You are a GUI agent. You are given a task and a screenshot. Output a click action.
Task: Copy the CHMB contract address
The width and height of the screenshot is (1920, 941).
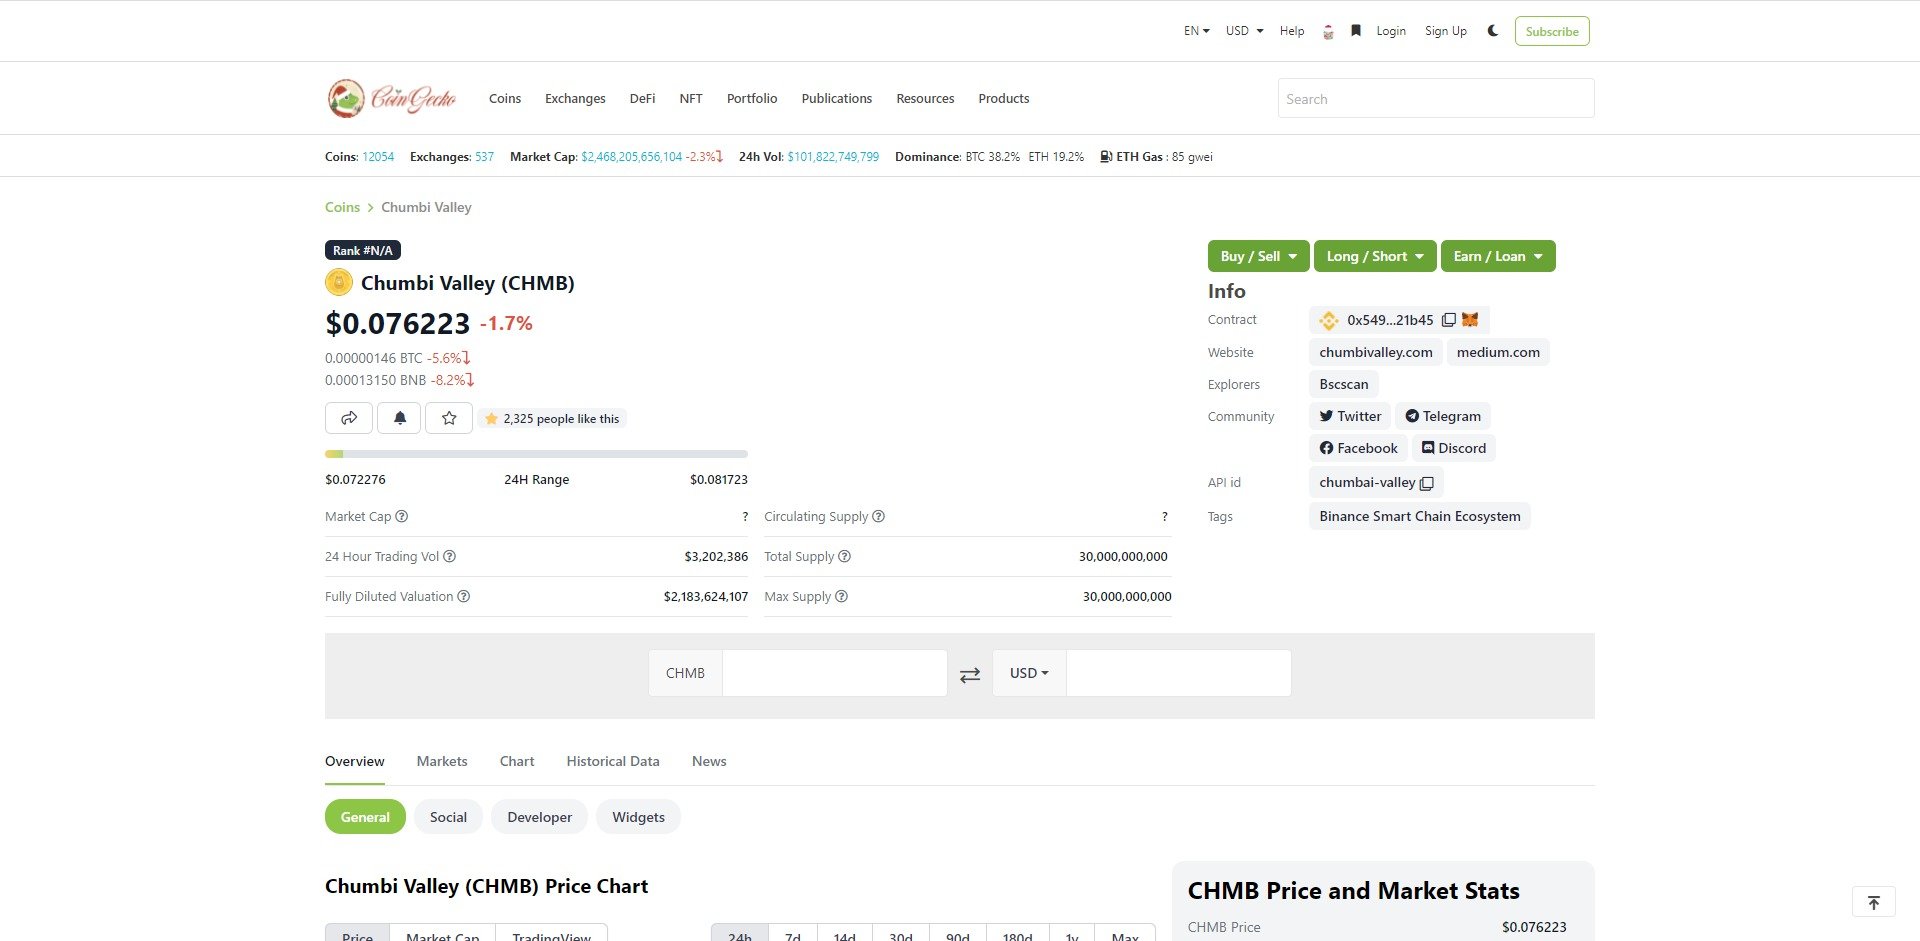pos(1450,319)
